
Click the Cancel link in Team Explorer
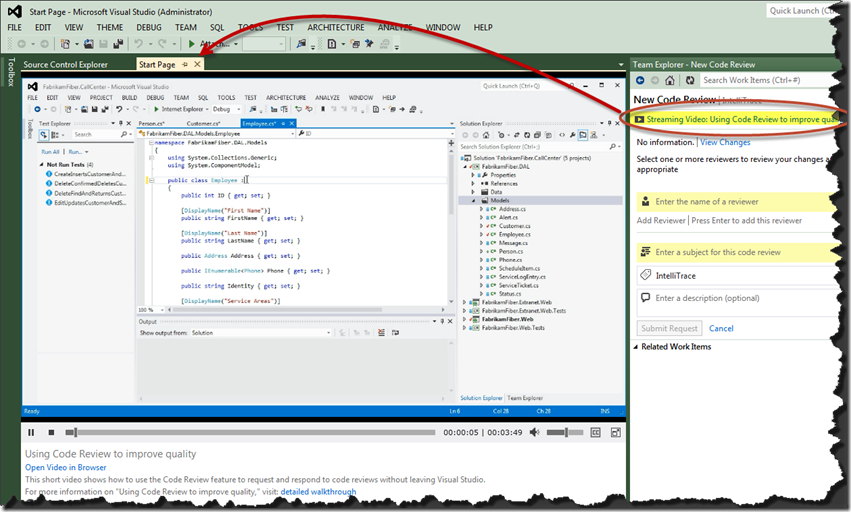coord(721,328)
